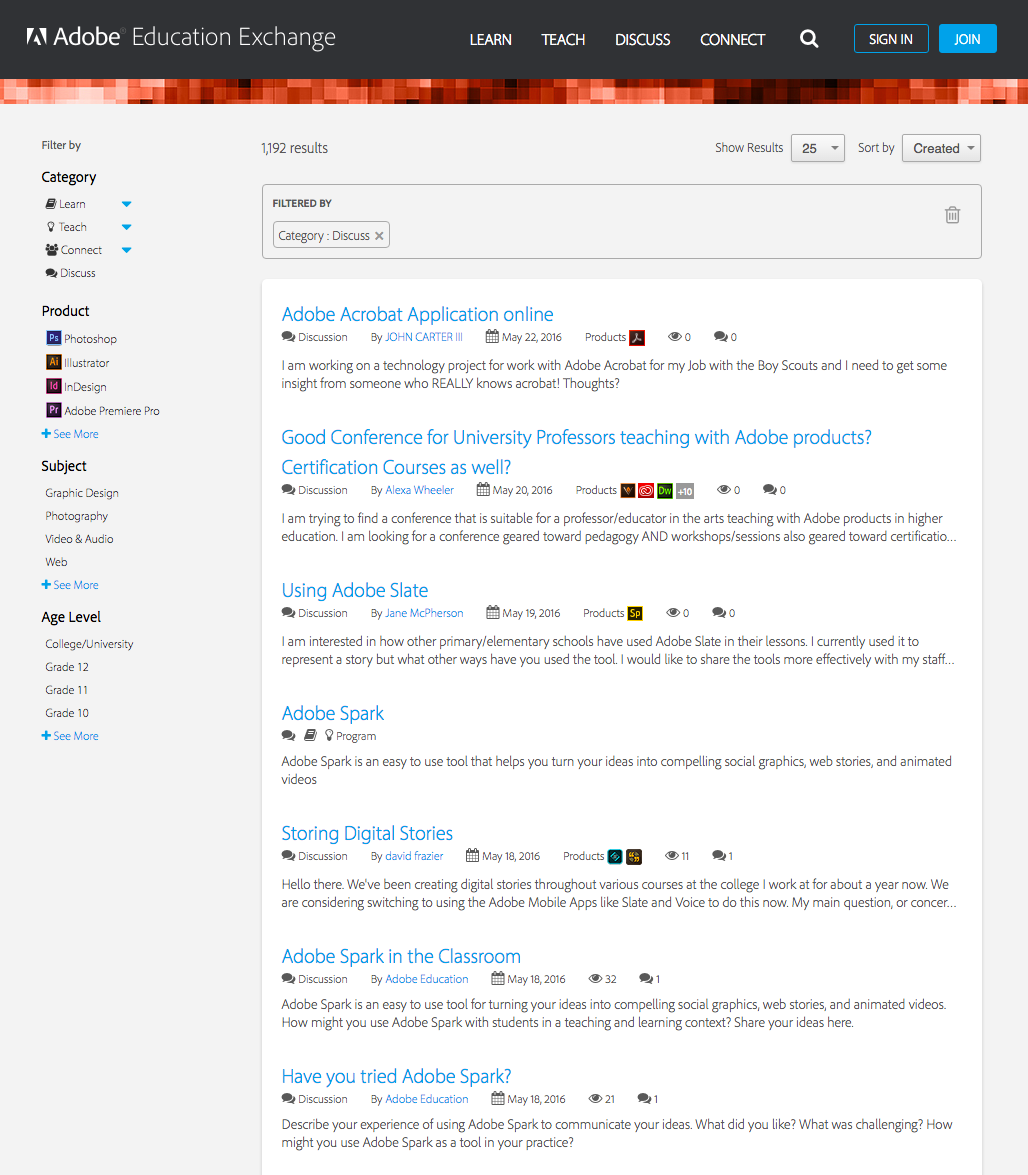The image size is (1028, 1175).
Task: Open the Using Adobe Slate discussion
Action: tap(355, 590)
